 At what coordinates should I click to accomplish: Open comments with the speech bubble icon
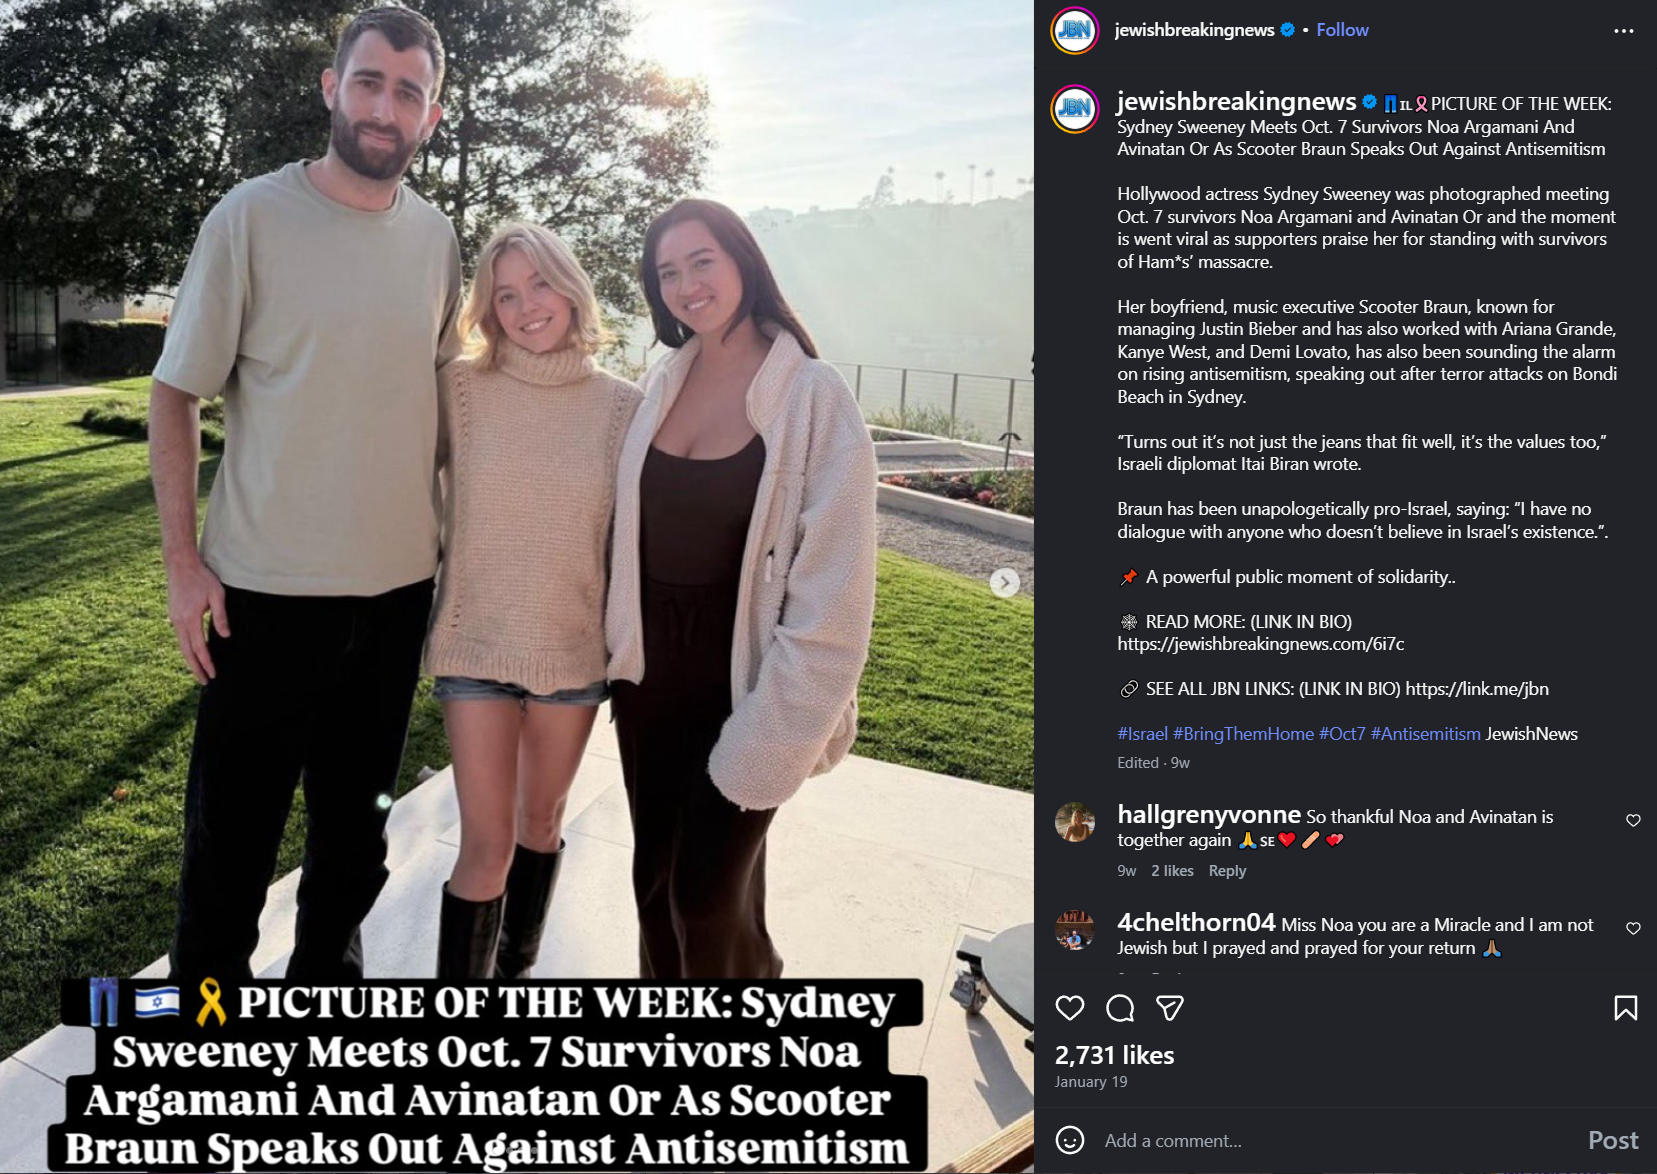coord(1120,1008)
